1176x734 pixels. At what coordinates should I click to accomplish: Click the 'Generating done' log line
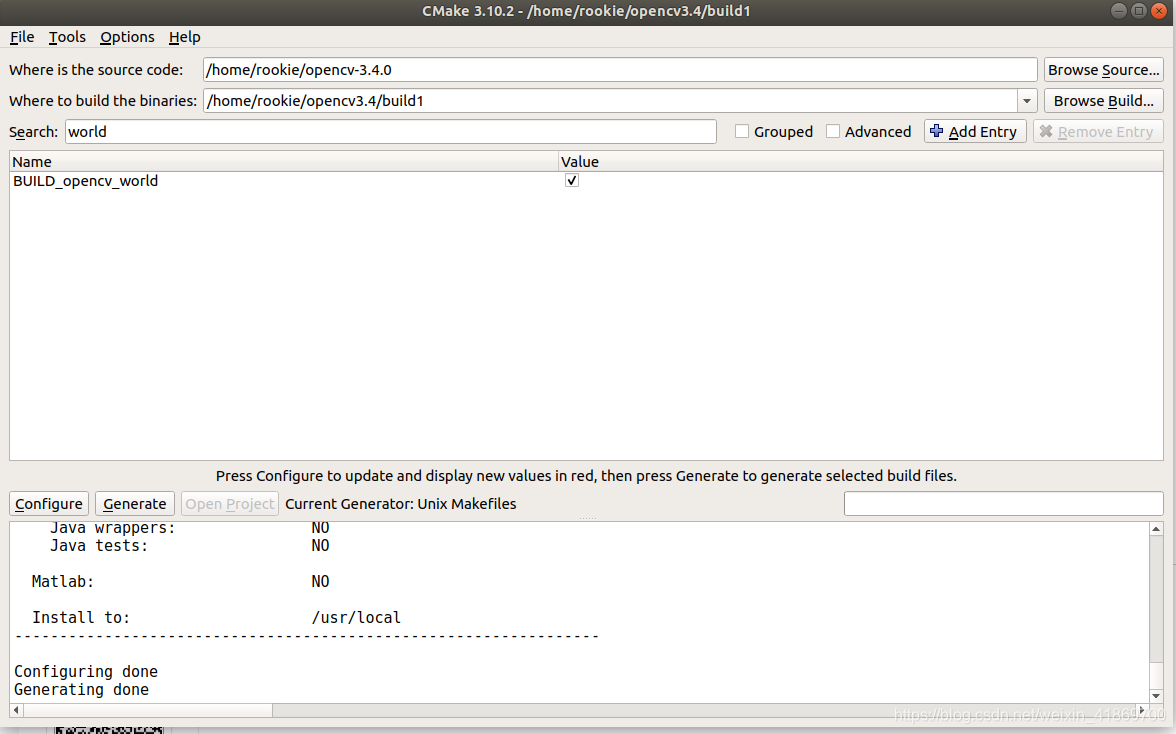81,689
